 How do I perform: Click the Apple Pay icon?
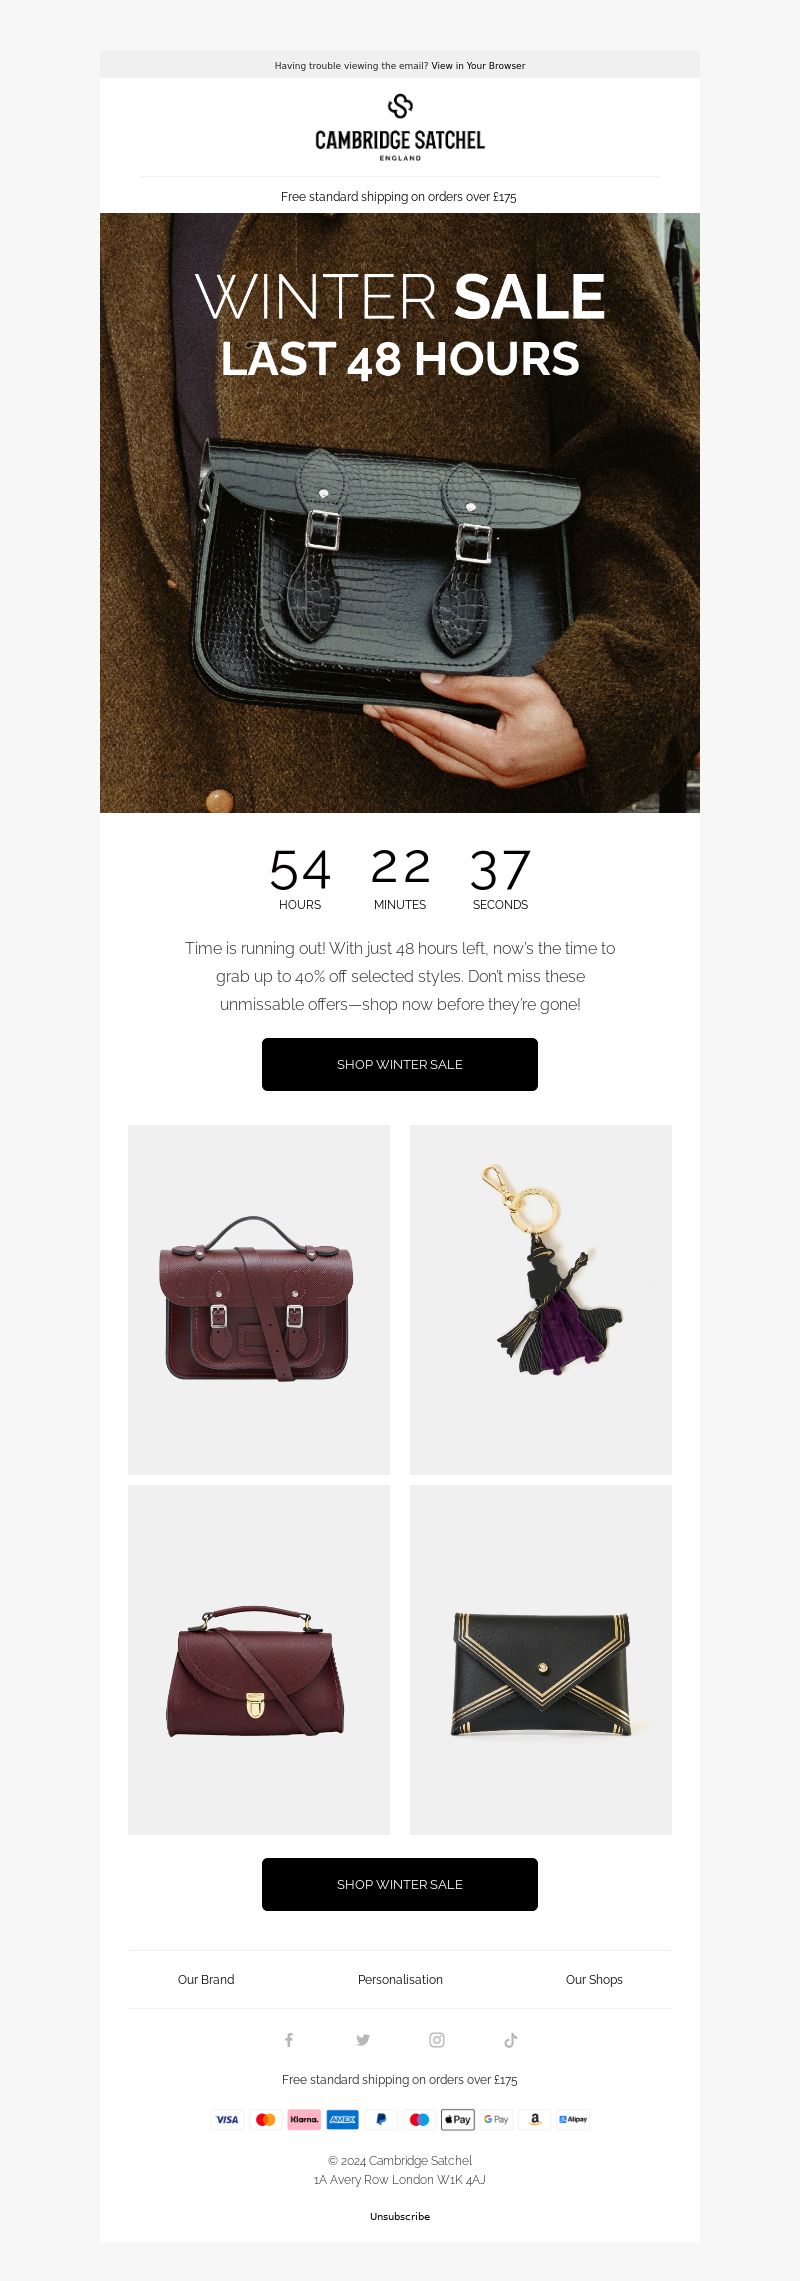[458, 2119]
